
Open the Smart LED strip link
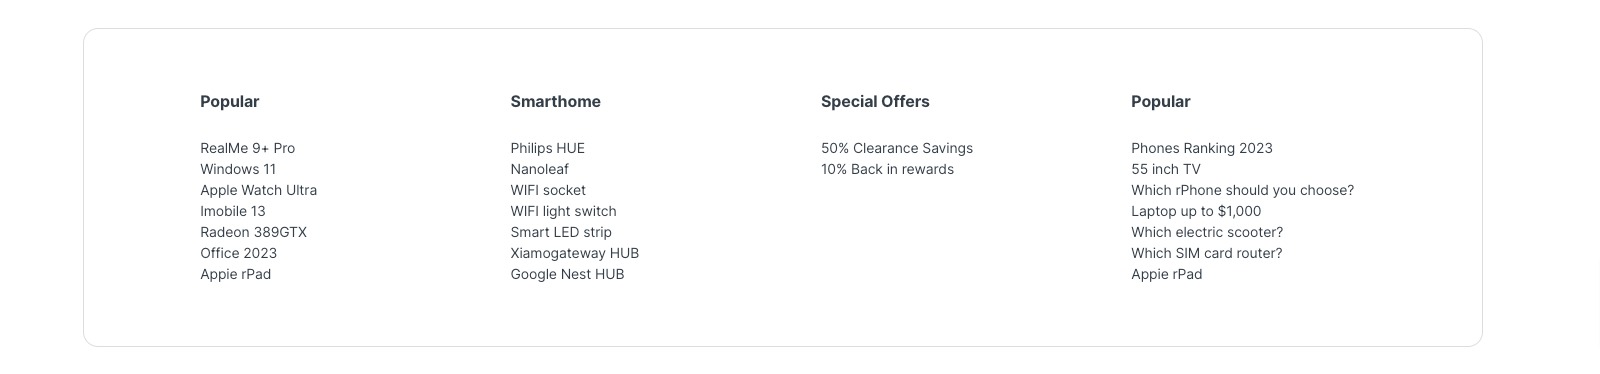coord(561,232)
